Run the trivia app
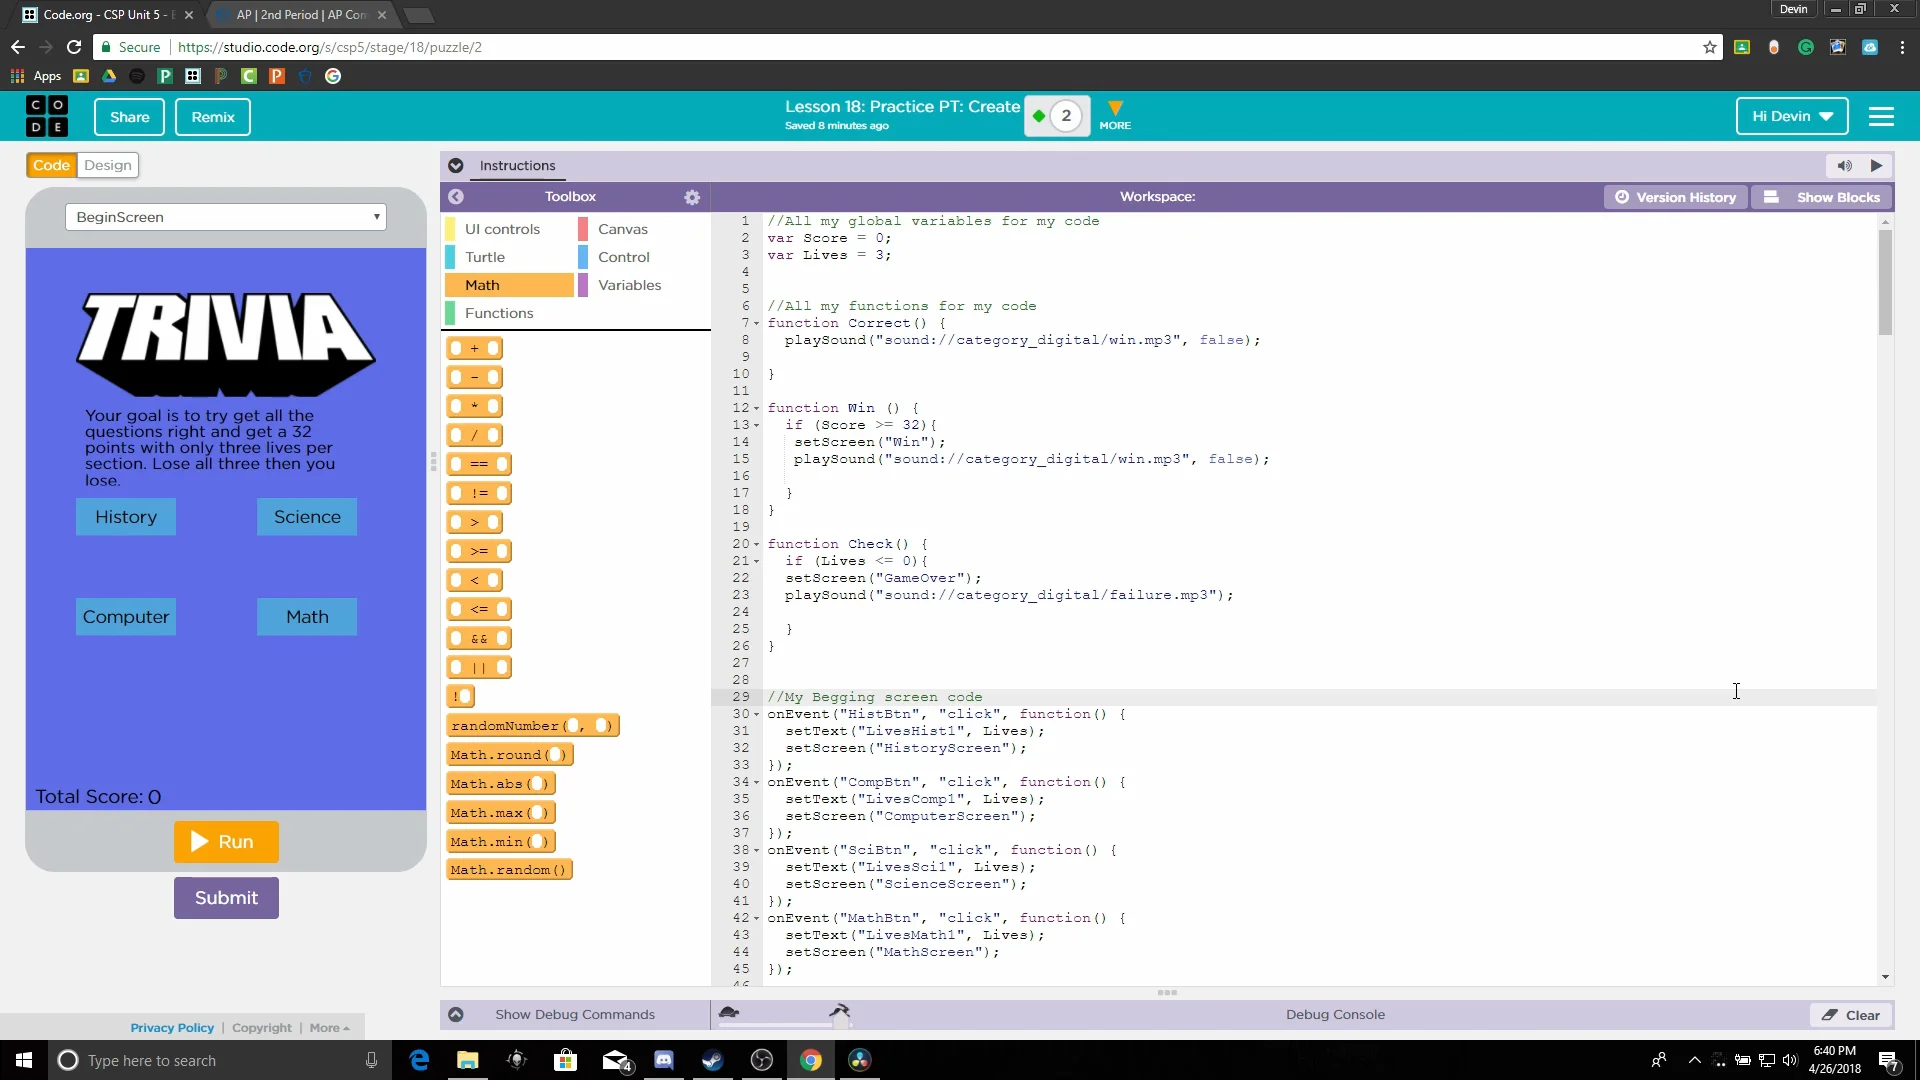Screen dimensions: 1920x1080 click(x=225, y=841)
